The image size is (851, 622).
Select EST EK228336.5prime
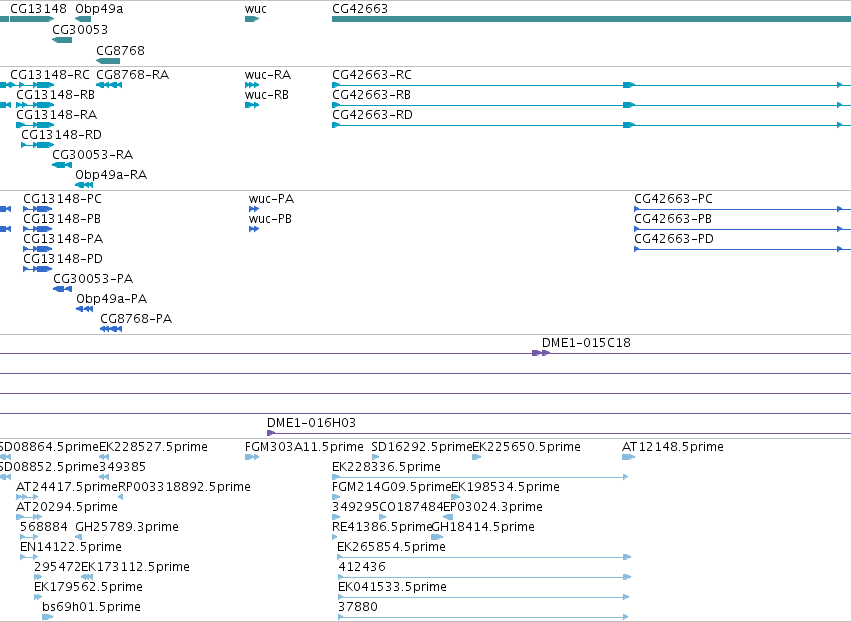pos(386,467)
